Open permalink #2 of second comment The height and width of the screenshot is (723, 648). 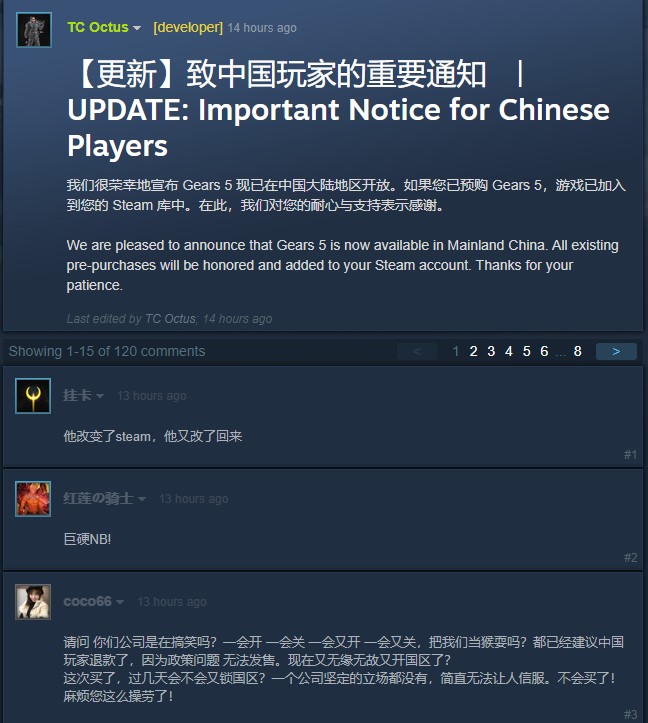630,558
